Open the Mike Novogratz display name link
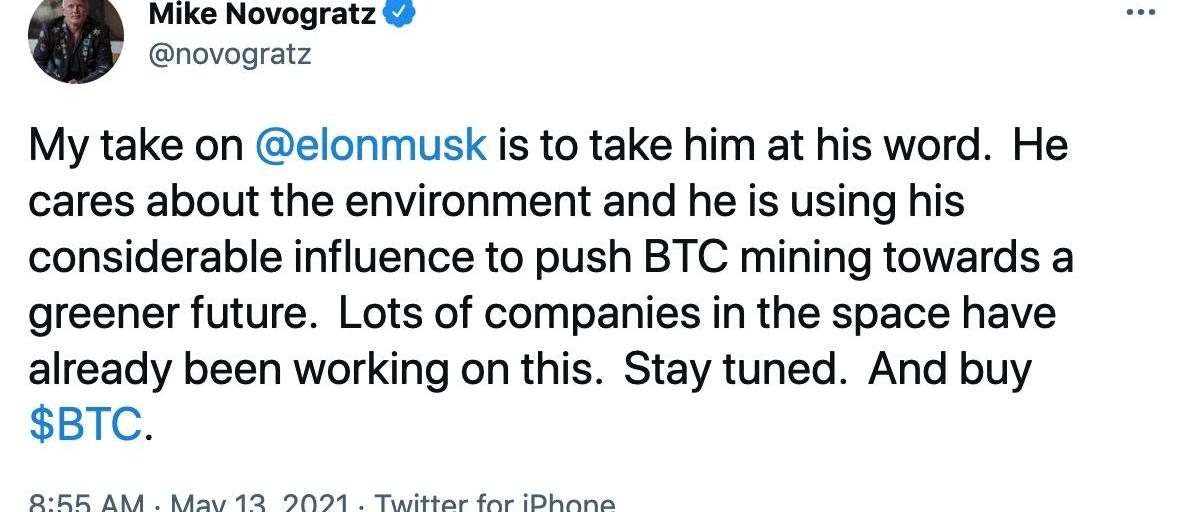1188x512 pixels. [x=262, y=15]
